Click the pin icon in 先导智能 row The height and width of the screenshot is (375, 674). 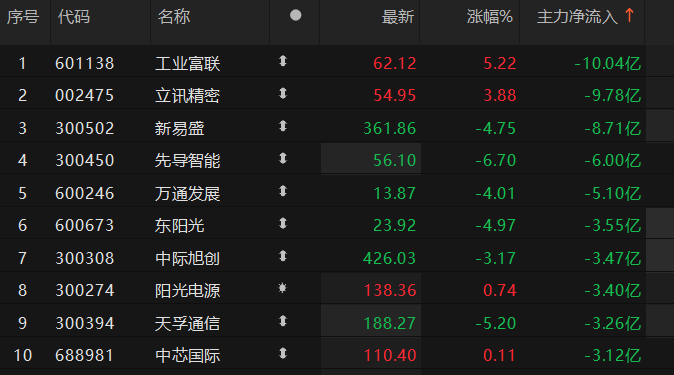[x=282, y=158]
